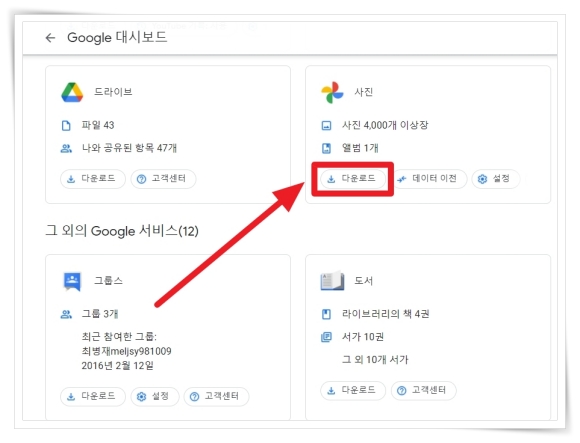Download Photos data with 다운로드 button
This screenshot has height=443, width=580.
coord(353,179)
